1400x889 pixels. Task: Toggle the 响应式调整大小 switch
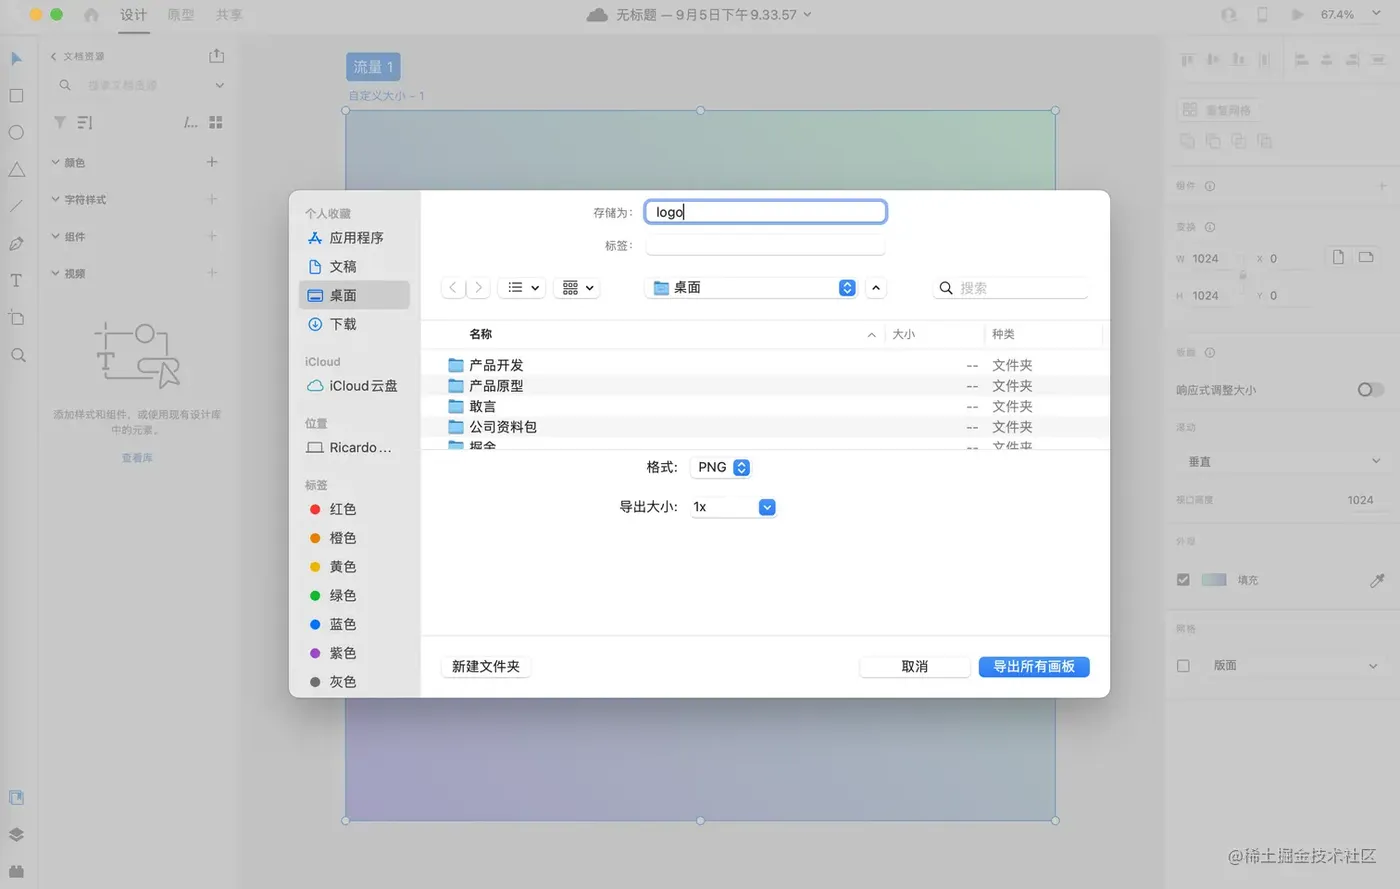(1370, 390)
